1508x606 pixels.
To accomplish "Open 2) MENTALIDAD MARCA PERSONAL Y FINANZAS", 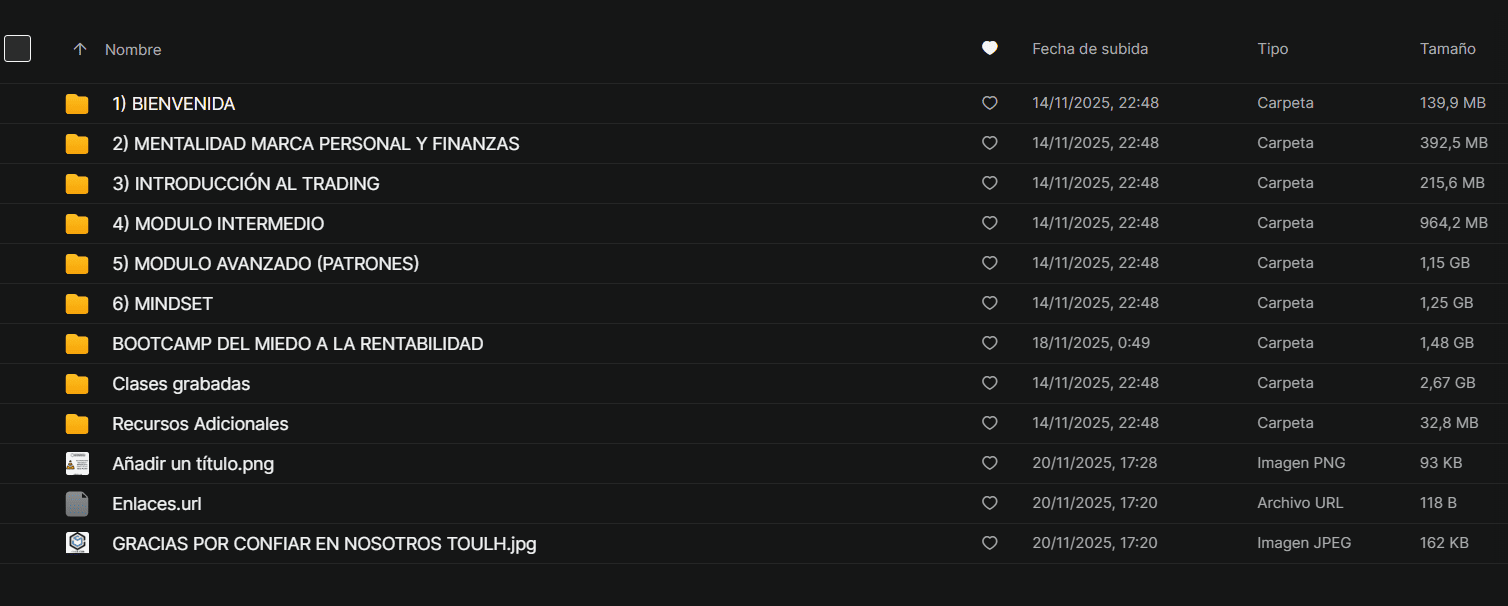I will tap(315, 144).
